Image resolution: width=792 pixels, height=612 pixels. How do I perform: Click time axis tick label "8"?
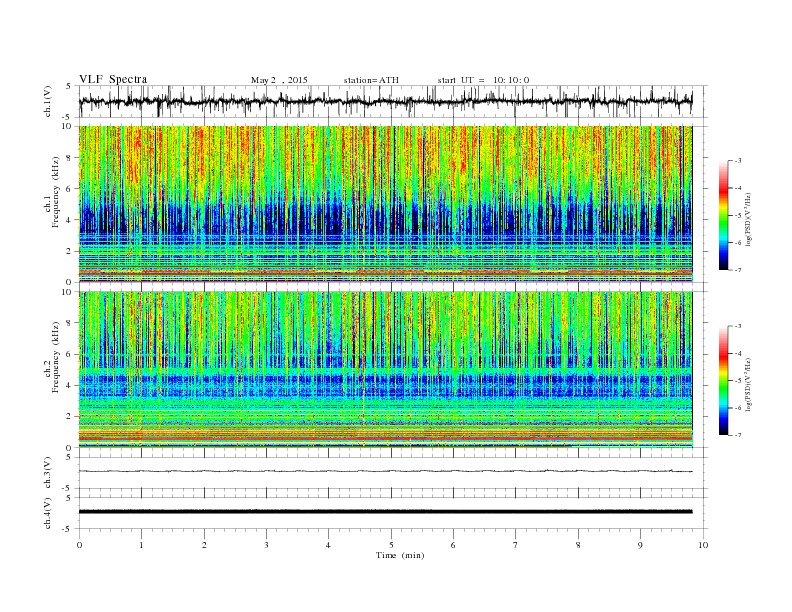578,545
